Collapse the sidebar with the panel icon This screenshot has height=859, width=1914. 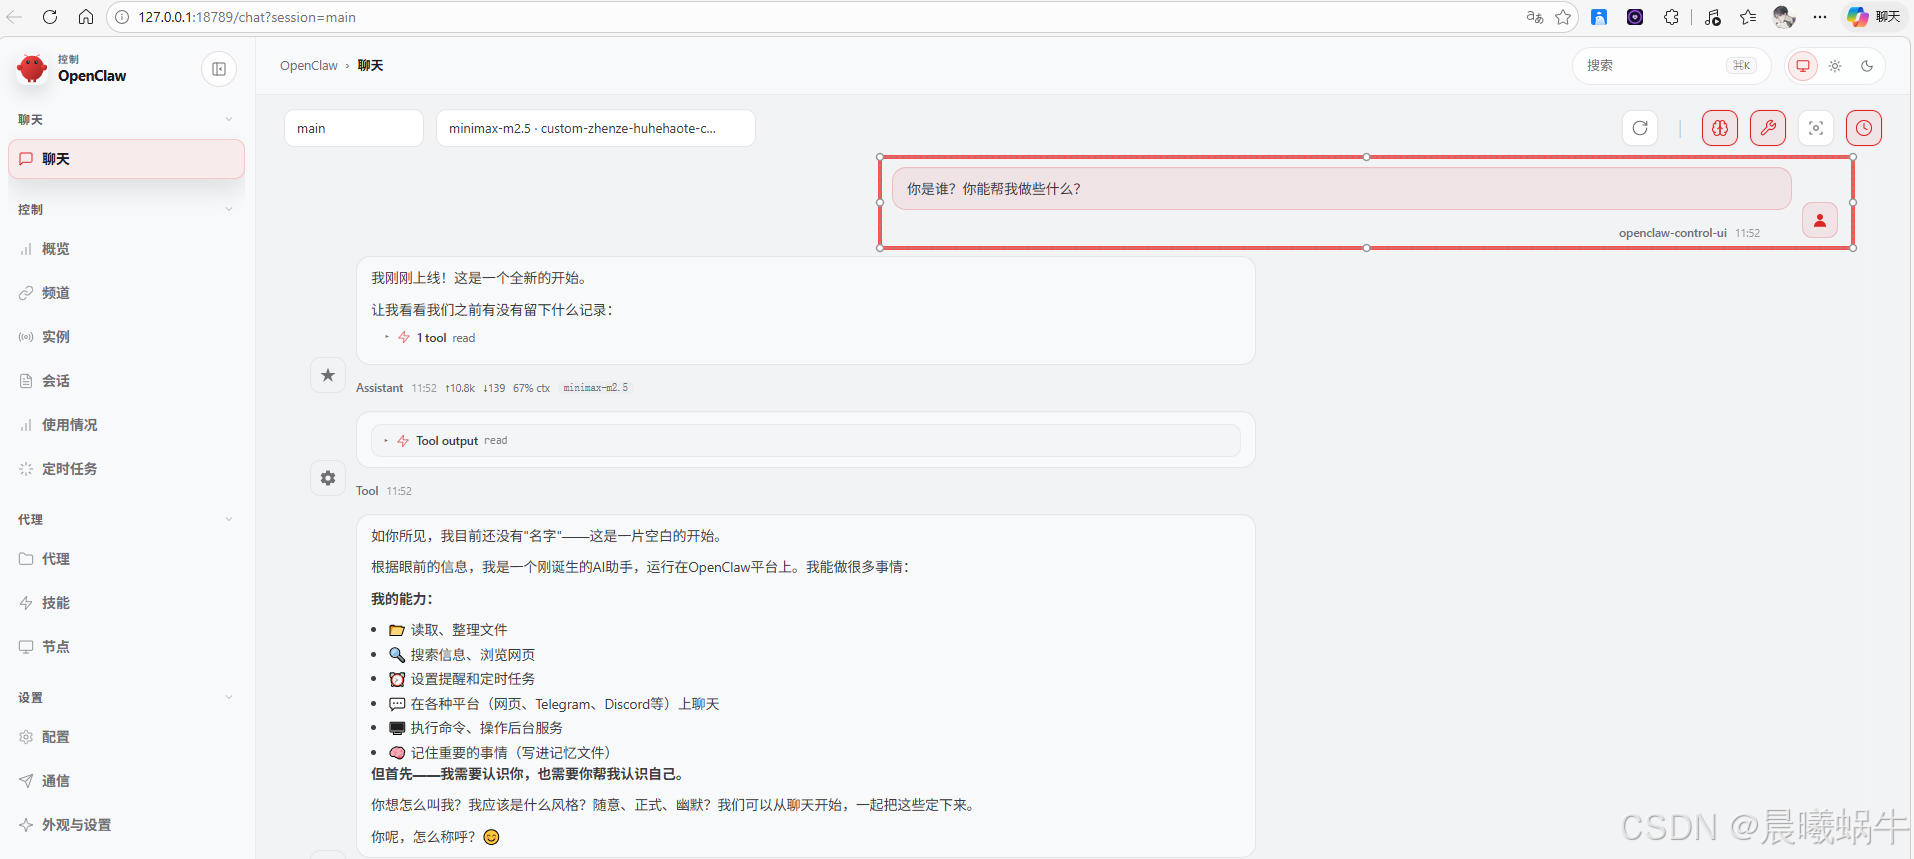pos(219,69)
